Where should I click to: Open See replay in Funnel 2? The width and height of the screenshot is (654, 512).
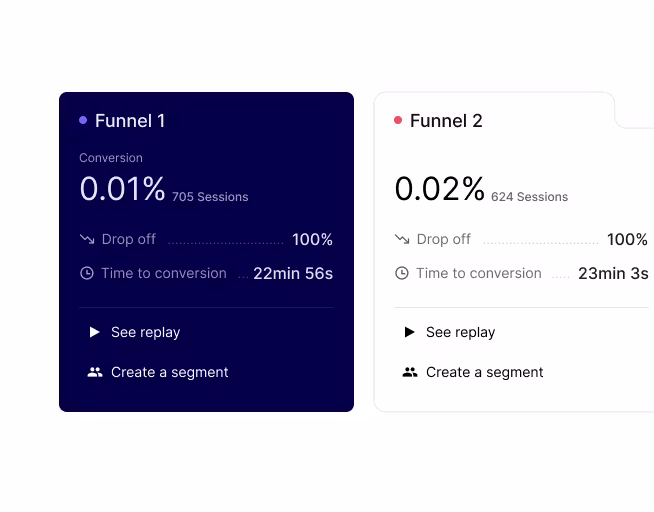coord(460,332)
